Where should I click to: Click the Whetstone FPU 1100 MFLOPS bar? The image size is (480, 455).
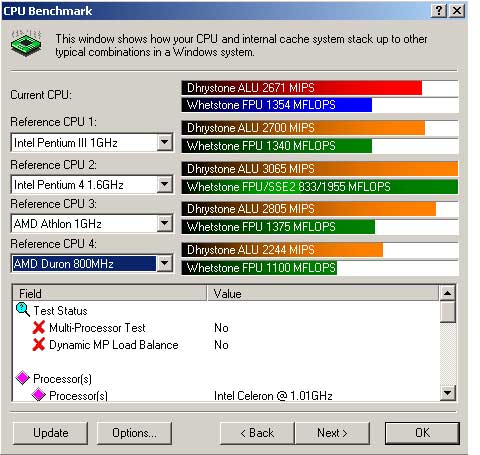(x=259, y=268)
